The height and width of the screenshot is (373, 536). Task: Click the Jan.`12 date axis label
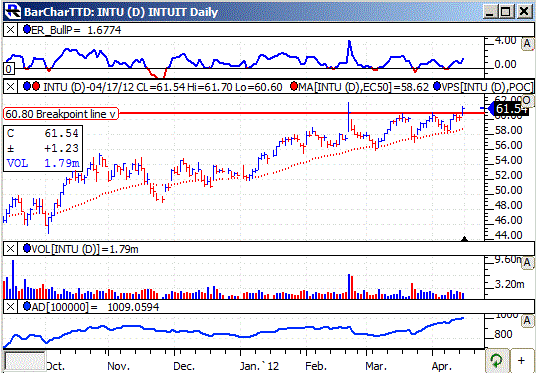259,366
